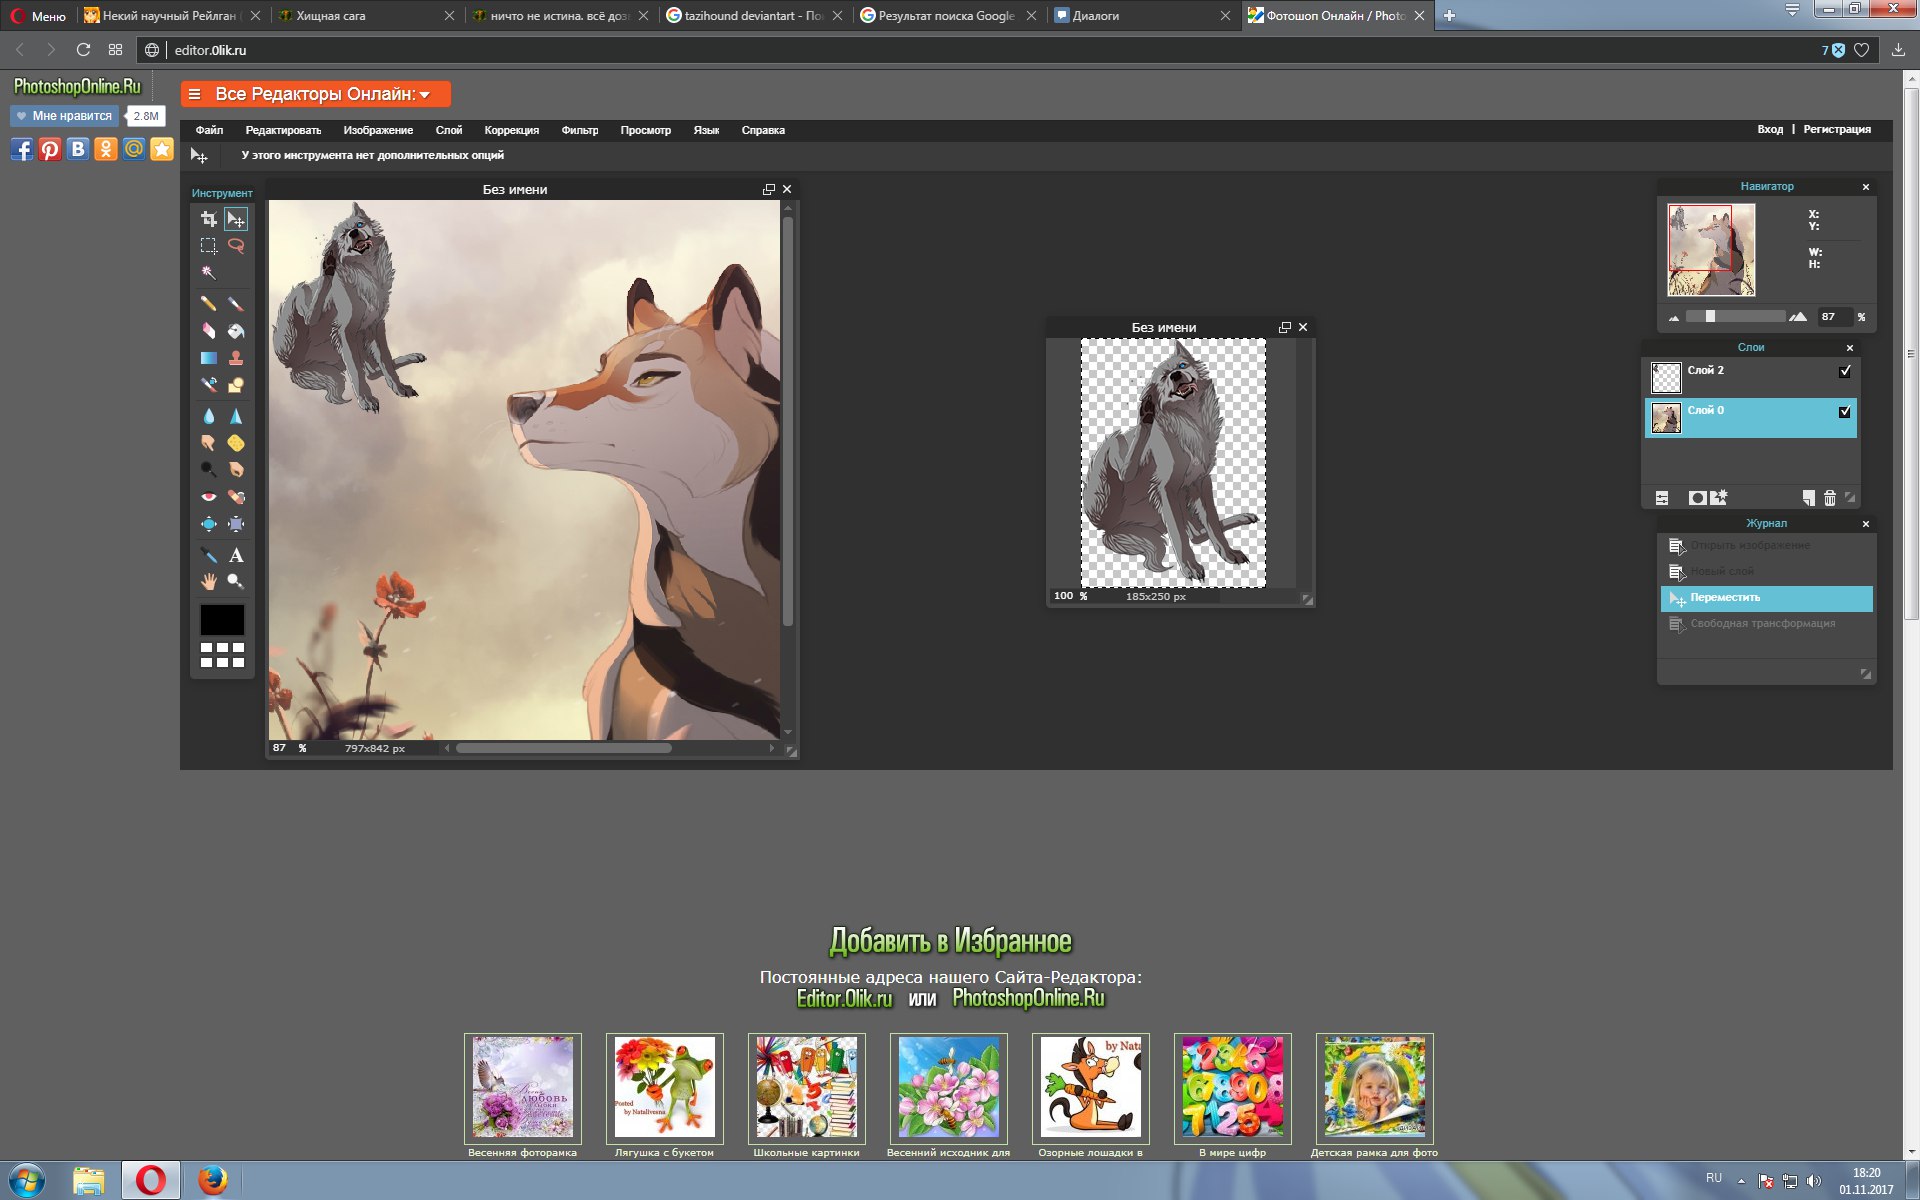
Task: Click the PhotoshopOnline.Ru link below Добавить в Избранное
Action: tap(1028, 998)
